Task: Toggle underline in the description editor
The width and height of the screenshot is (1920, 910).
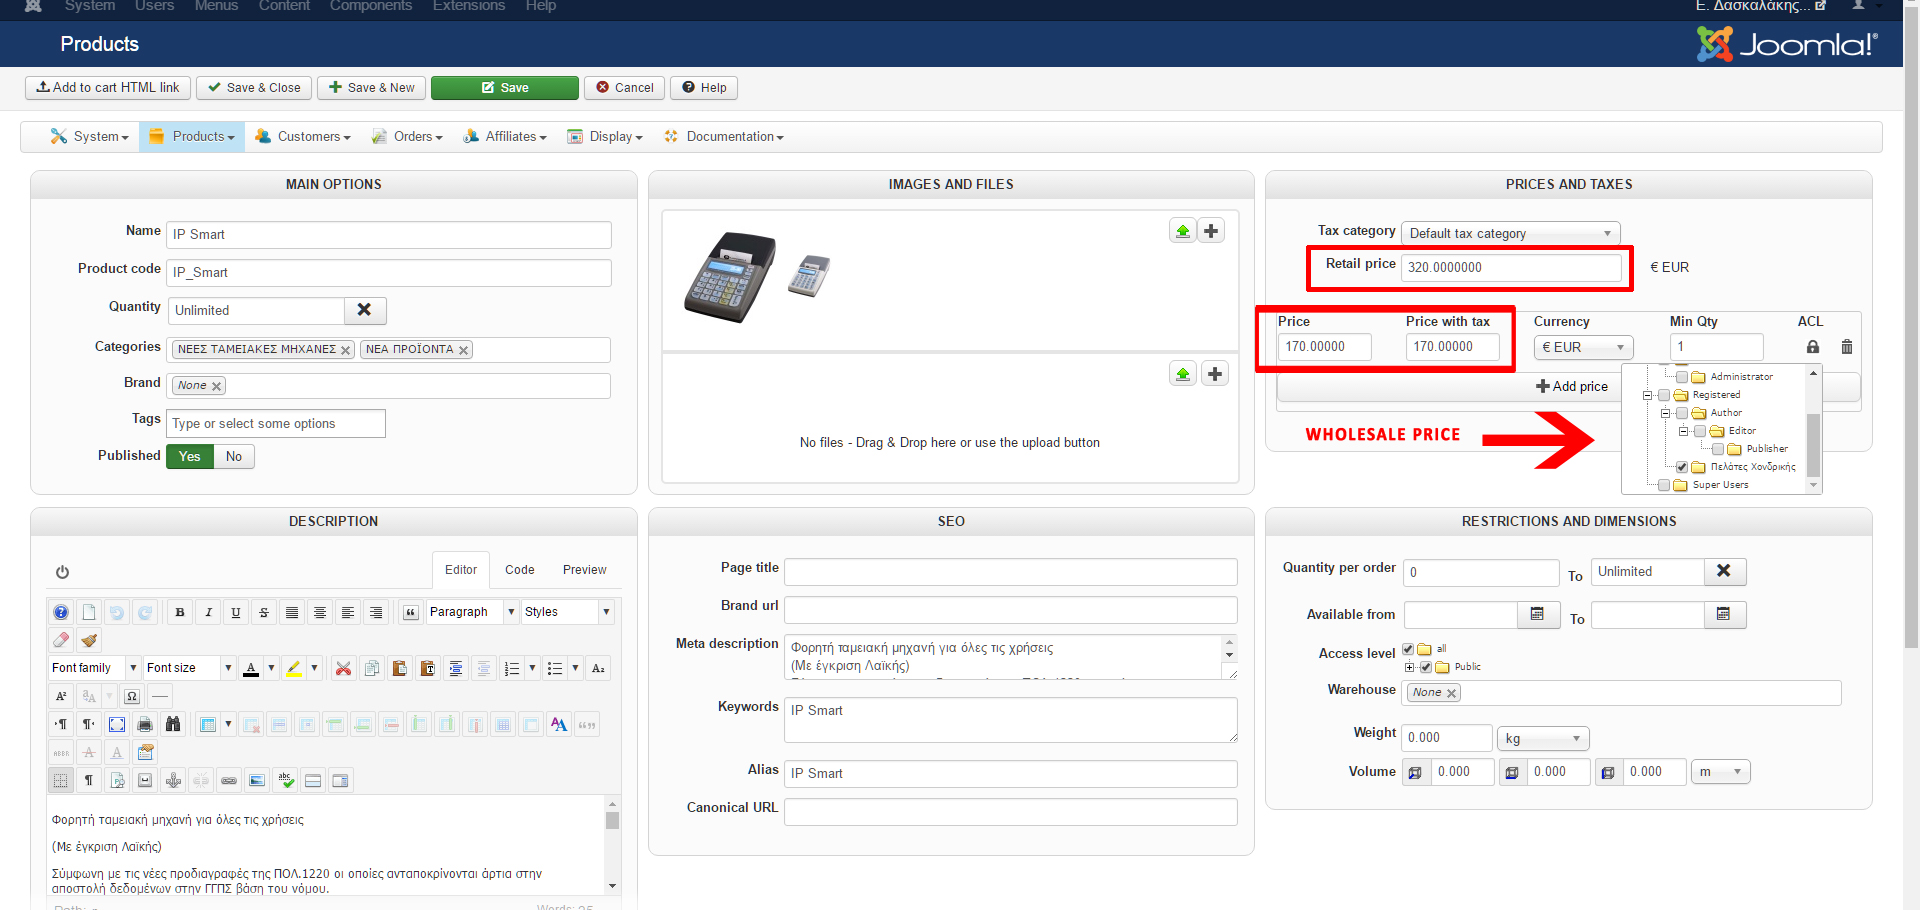Action: pos(236,612)
